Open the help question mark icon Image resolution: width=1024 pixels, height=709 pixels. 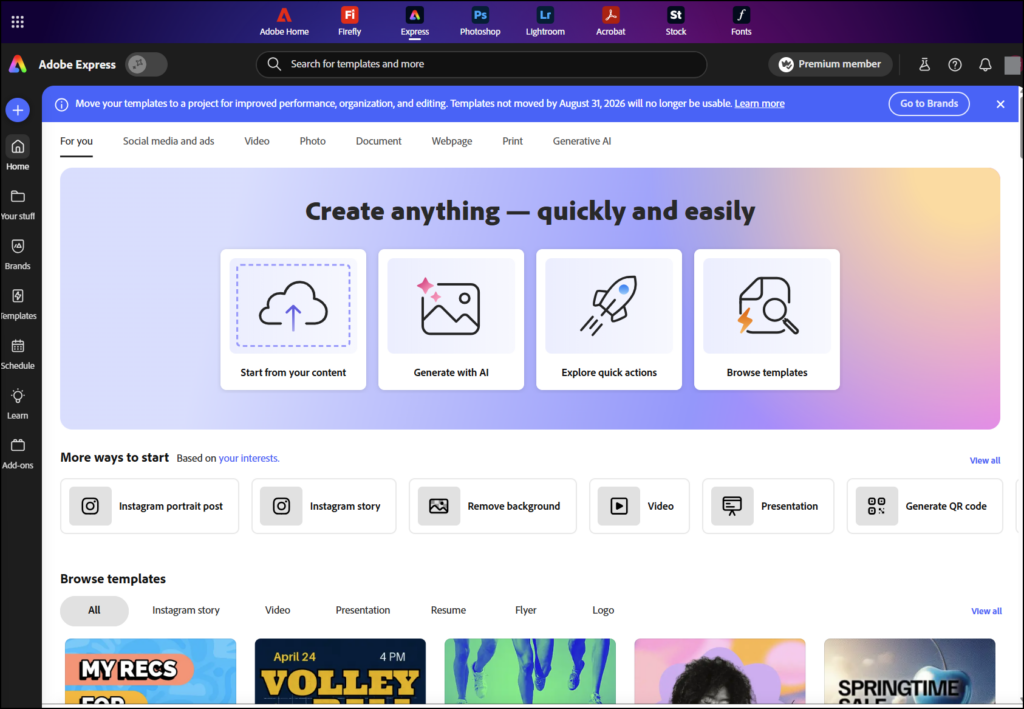pos(955,65)
